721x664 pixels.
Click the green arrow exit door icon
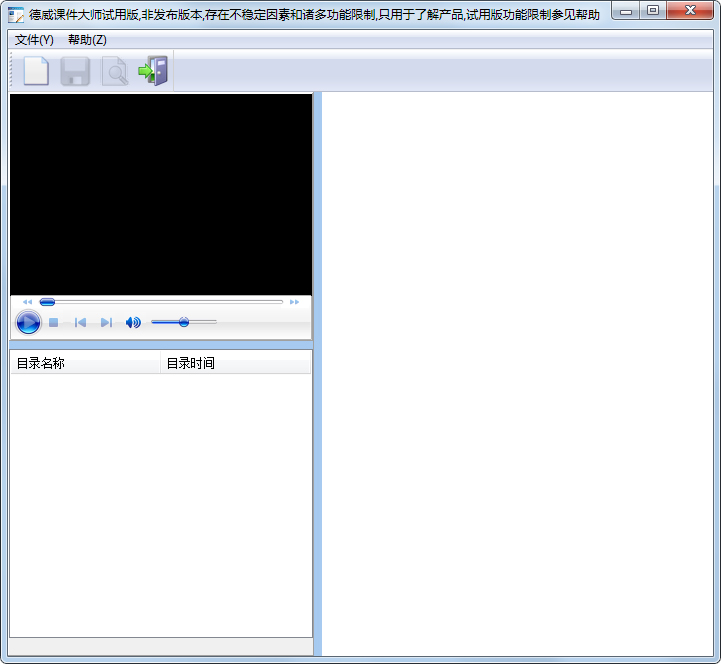pyautogui.click(x=153, y=71)
